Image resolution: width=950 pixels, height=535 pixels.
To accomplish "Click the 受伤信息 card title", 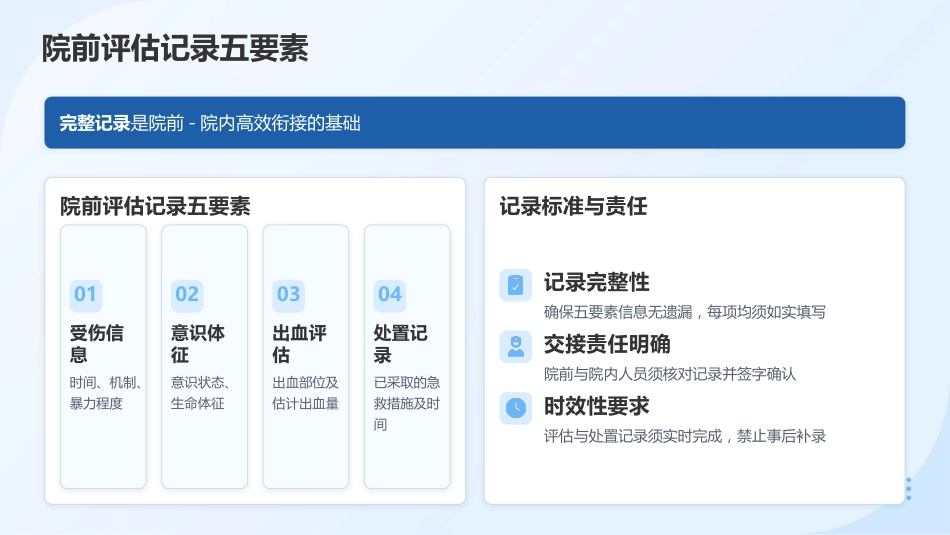I will point(96,344).
